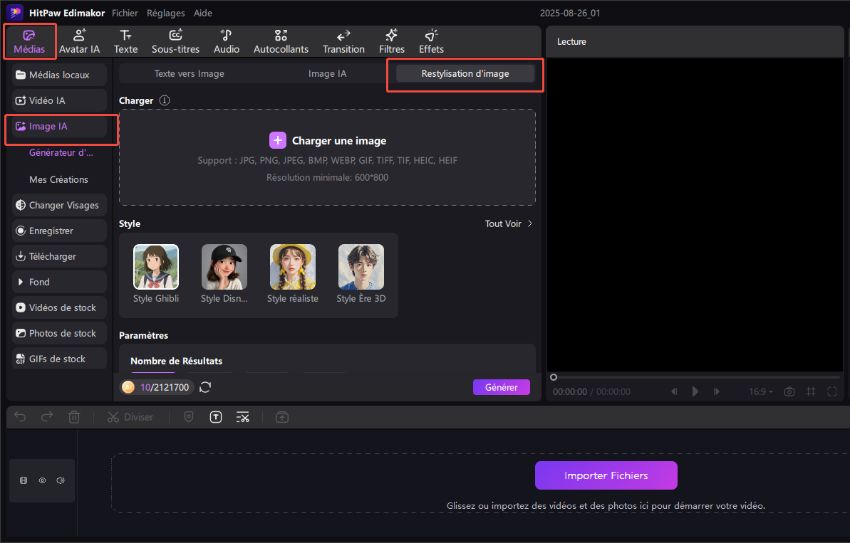Step to previous frame
Viewport: 850px width, 543px height.
pyautogui.click(x=674, y=391)
